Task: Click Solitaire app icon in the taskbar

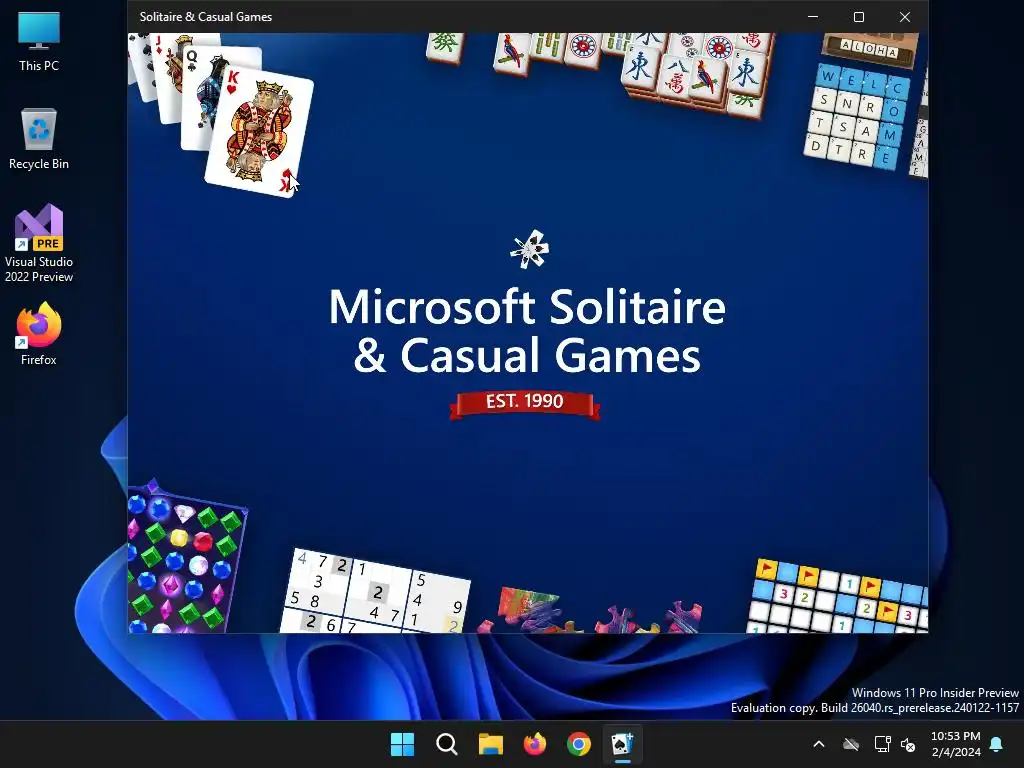Action: [622, 744]
